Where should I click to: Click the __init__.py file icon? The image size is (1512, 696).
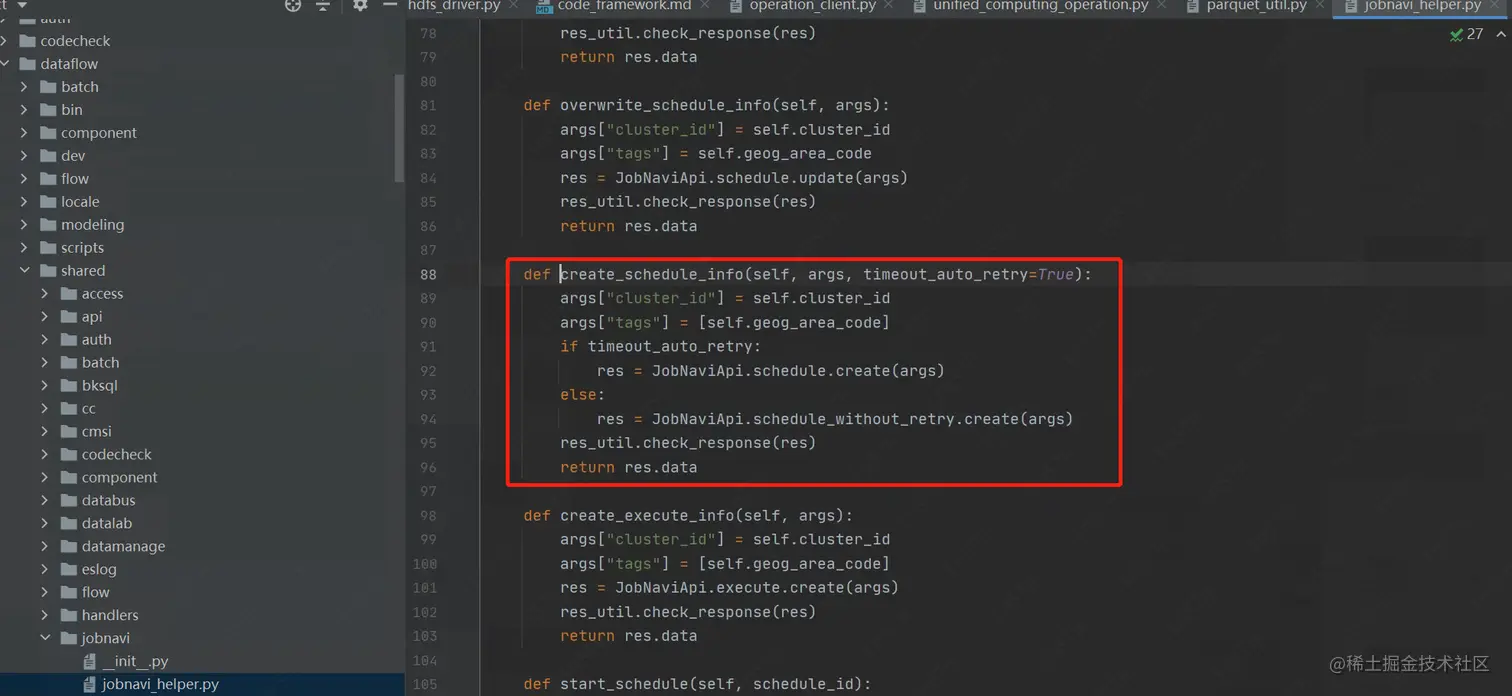[90, 662]
